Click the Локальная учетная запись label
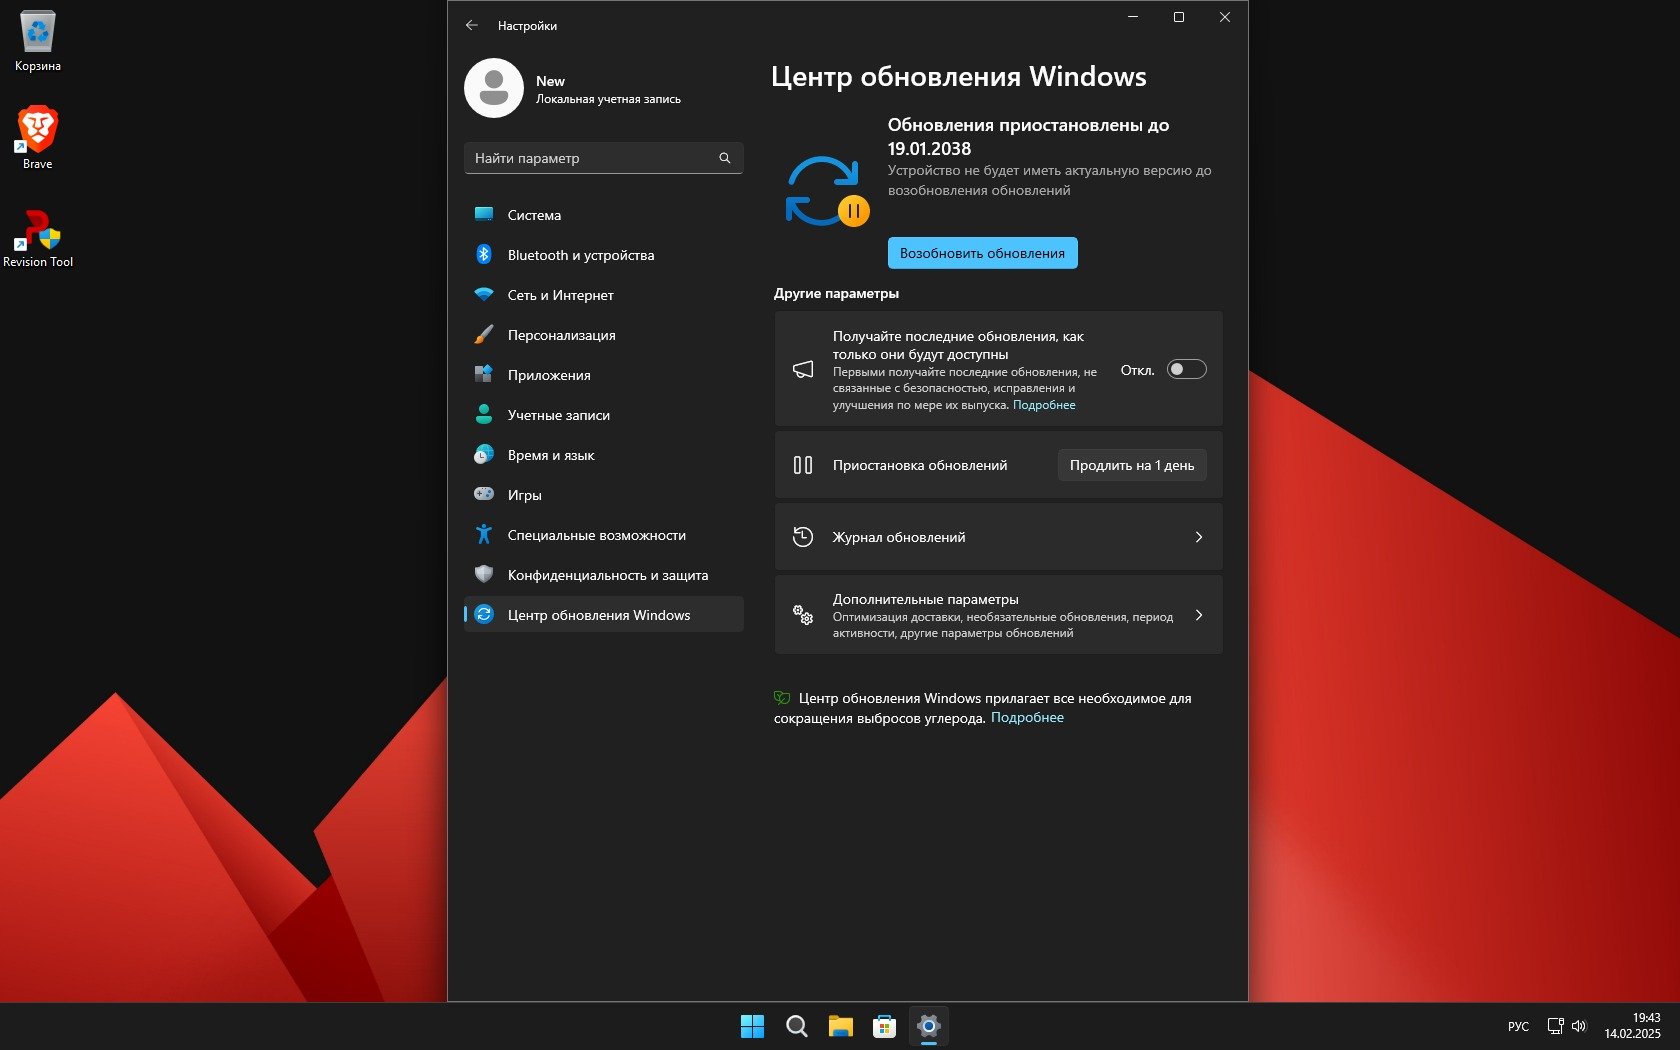 pyautogui.click(x=608, y=99)
